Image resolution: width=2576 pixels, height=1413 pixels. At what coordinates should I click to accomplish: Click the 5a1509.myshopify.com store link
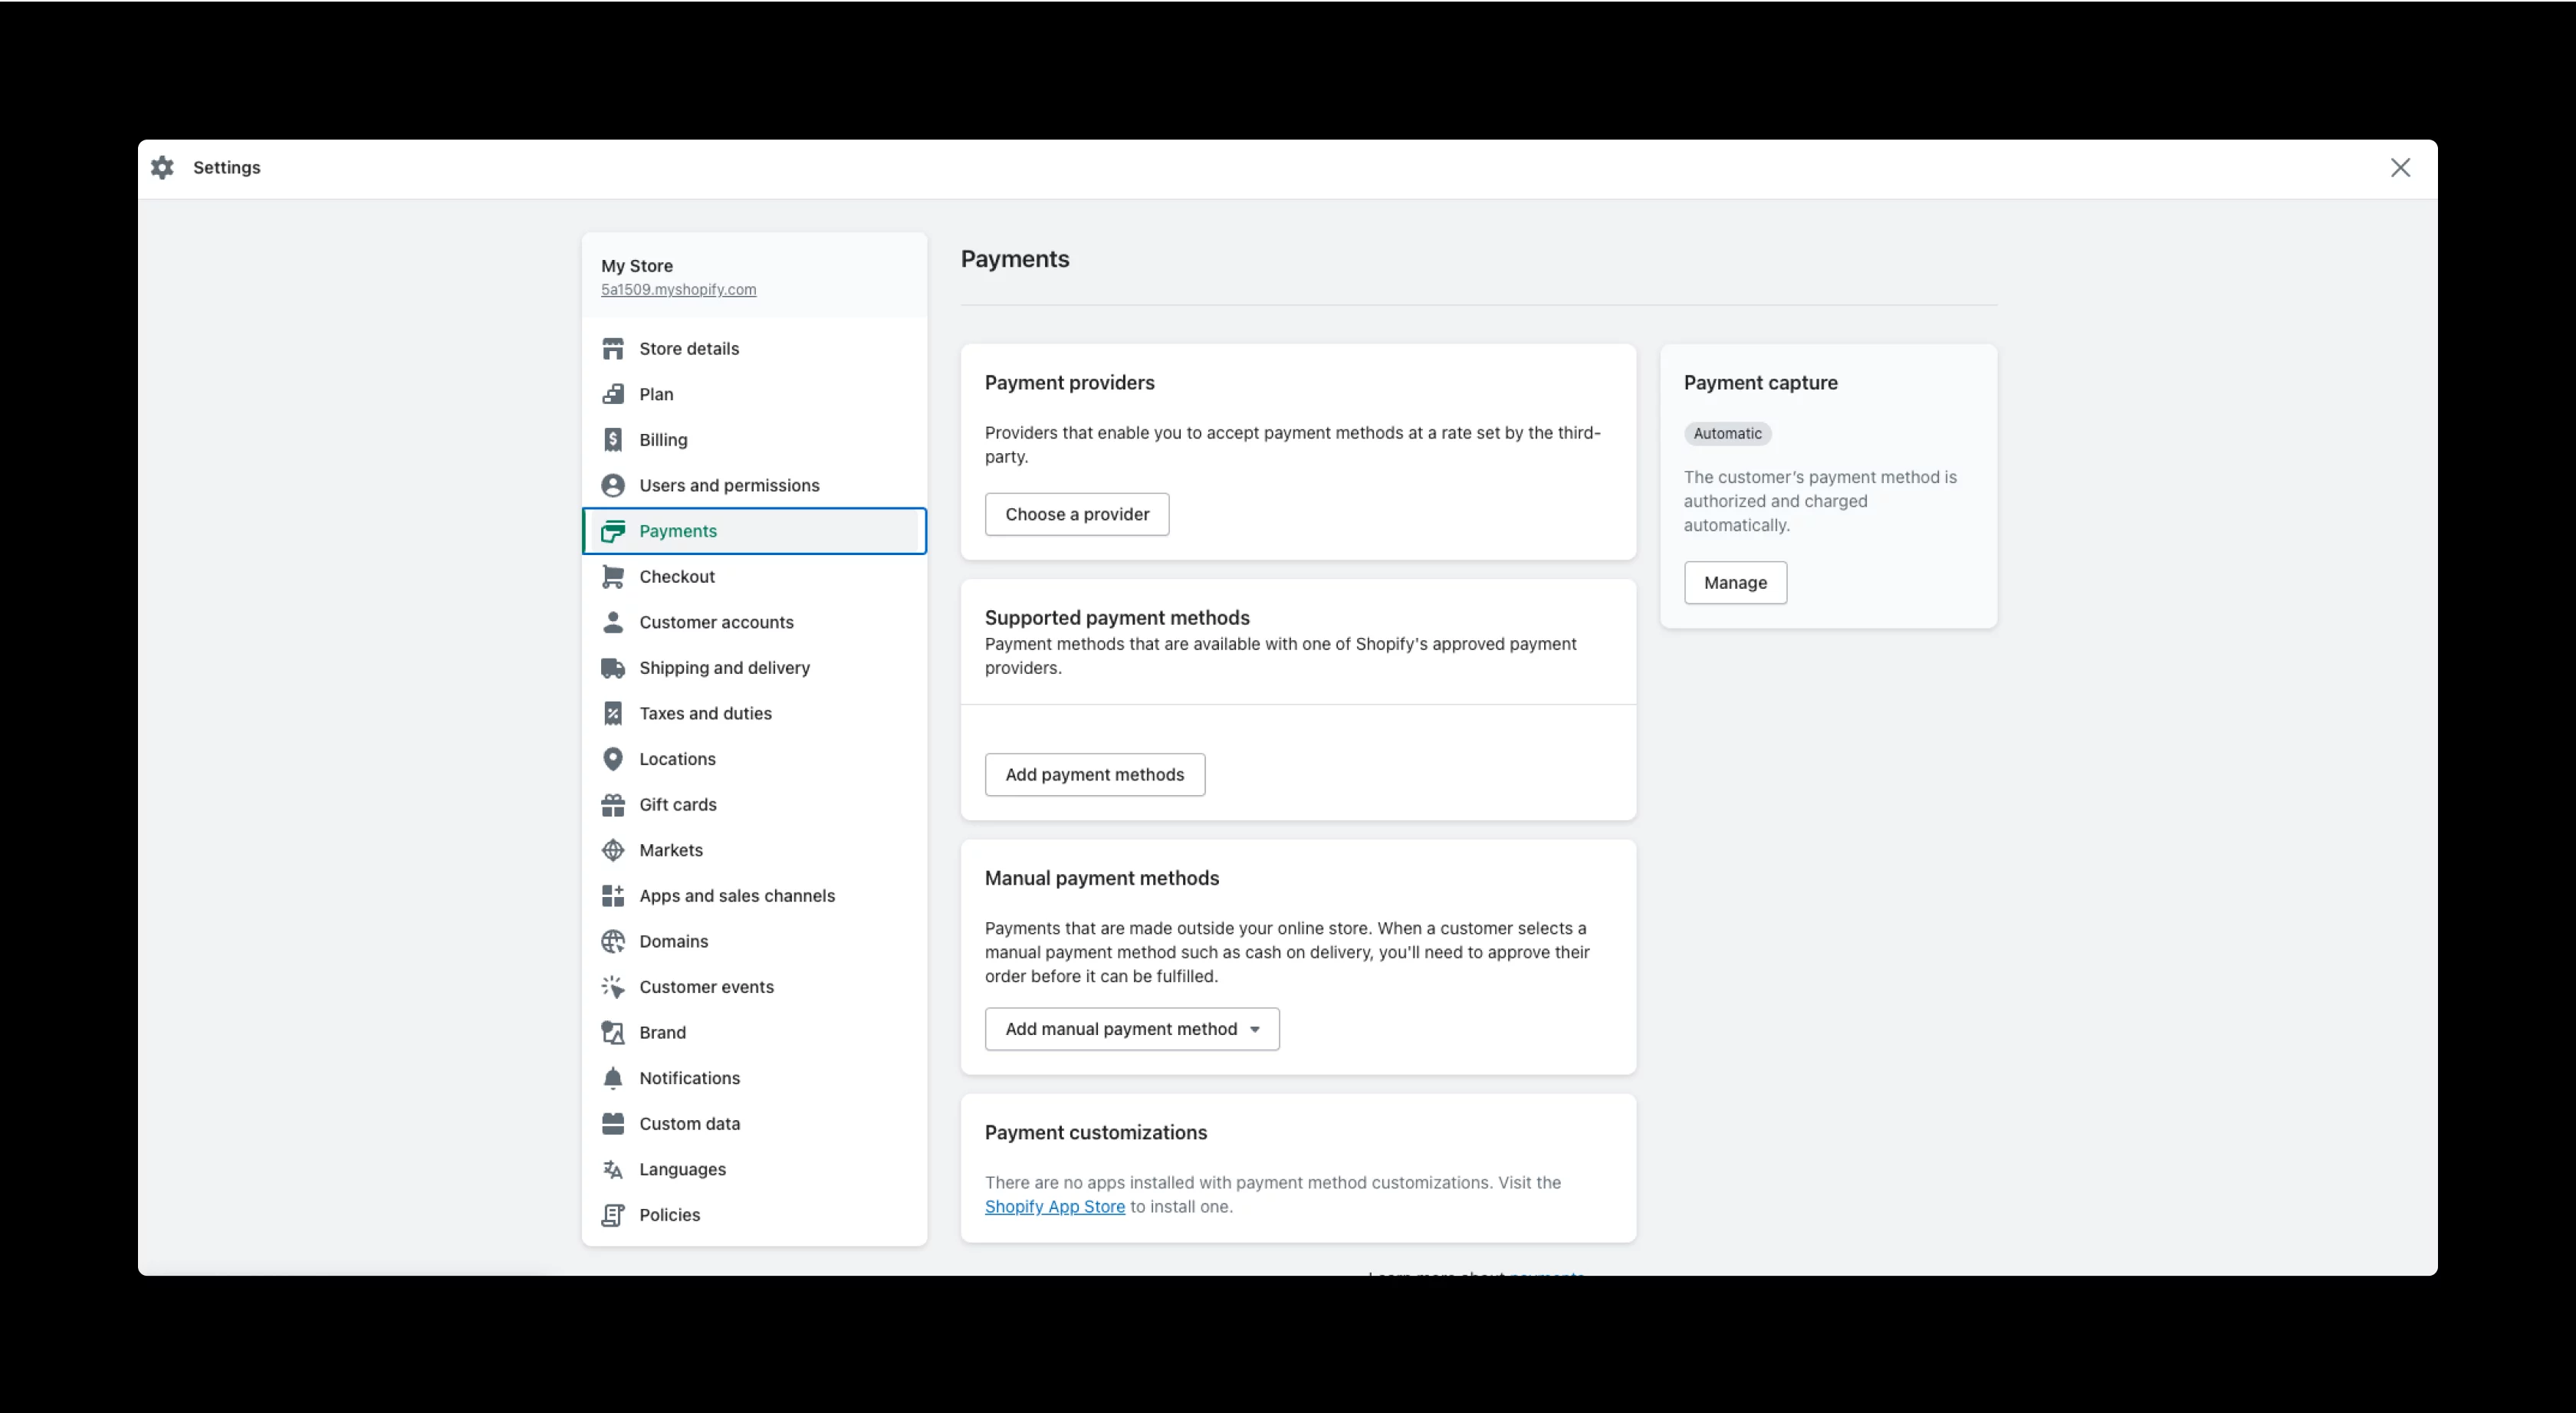tap(678, 290)
